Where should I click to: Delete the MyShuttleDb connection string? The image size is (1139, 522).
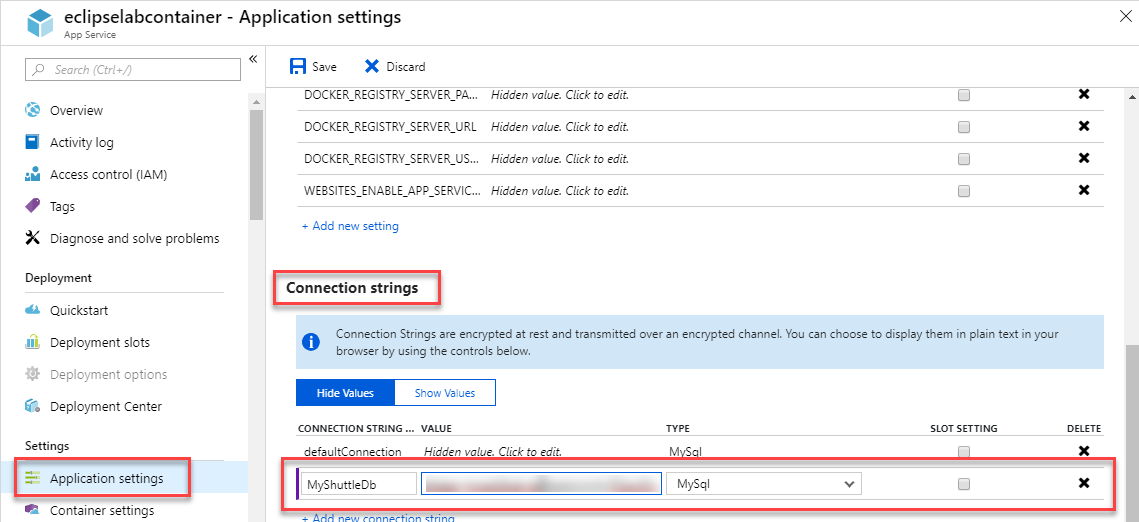tap(1084, 484)
